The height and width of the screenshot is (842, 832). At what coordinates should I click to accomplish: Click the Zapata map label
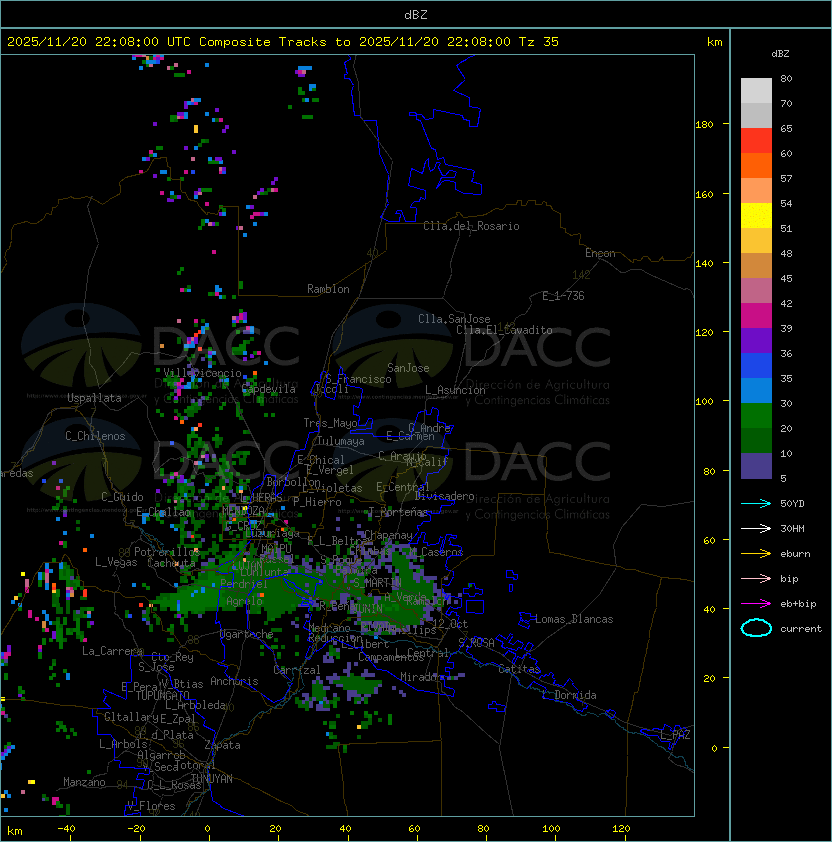(x=222, y=745)
